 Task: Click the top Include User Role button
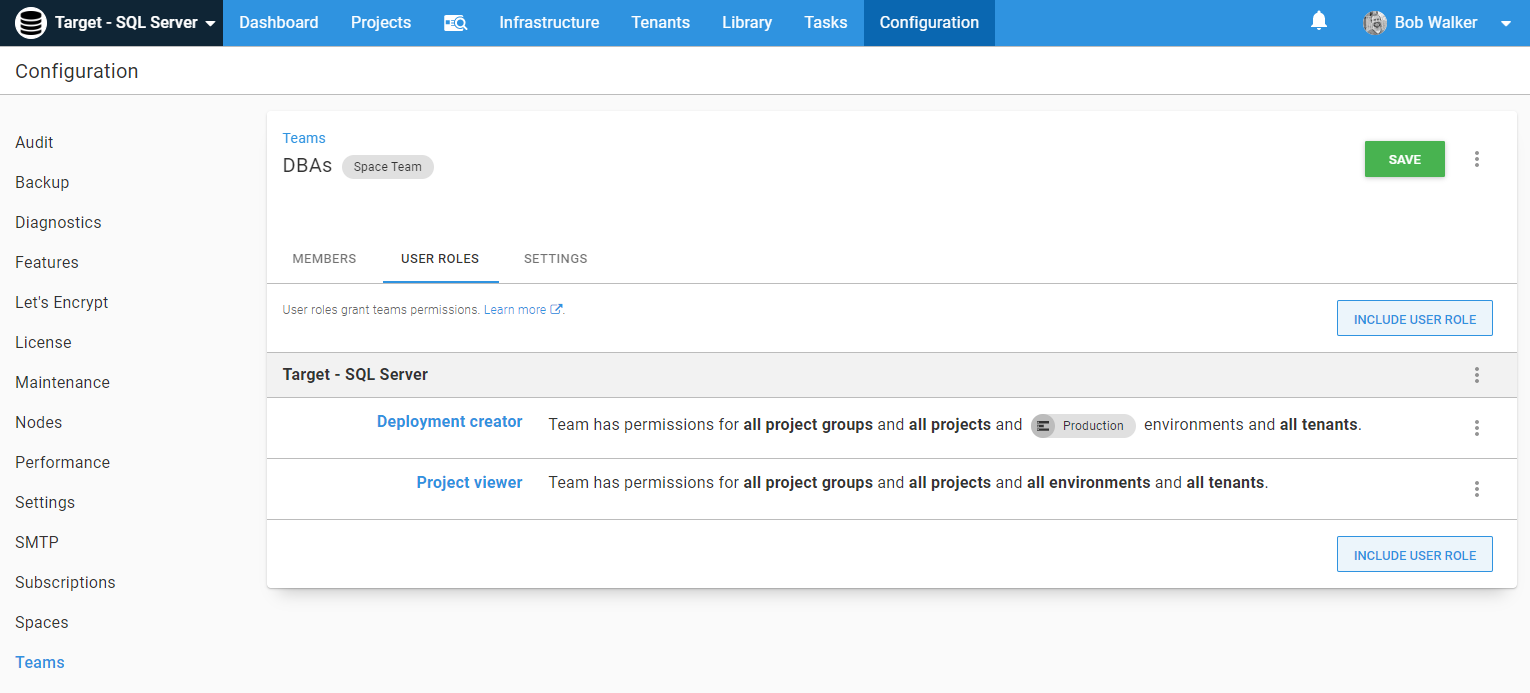tap(1414, 319)
